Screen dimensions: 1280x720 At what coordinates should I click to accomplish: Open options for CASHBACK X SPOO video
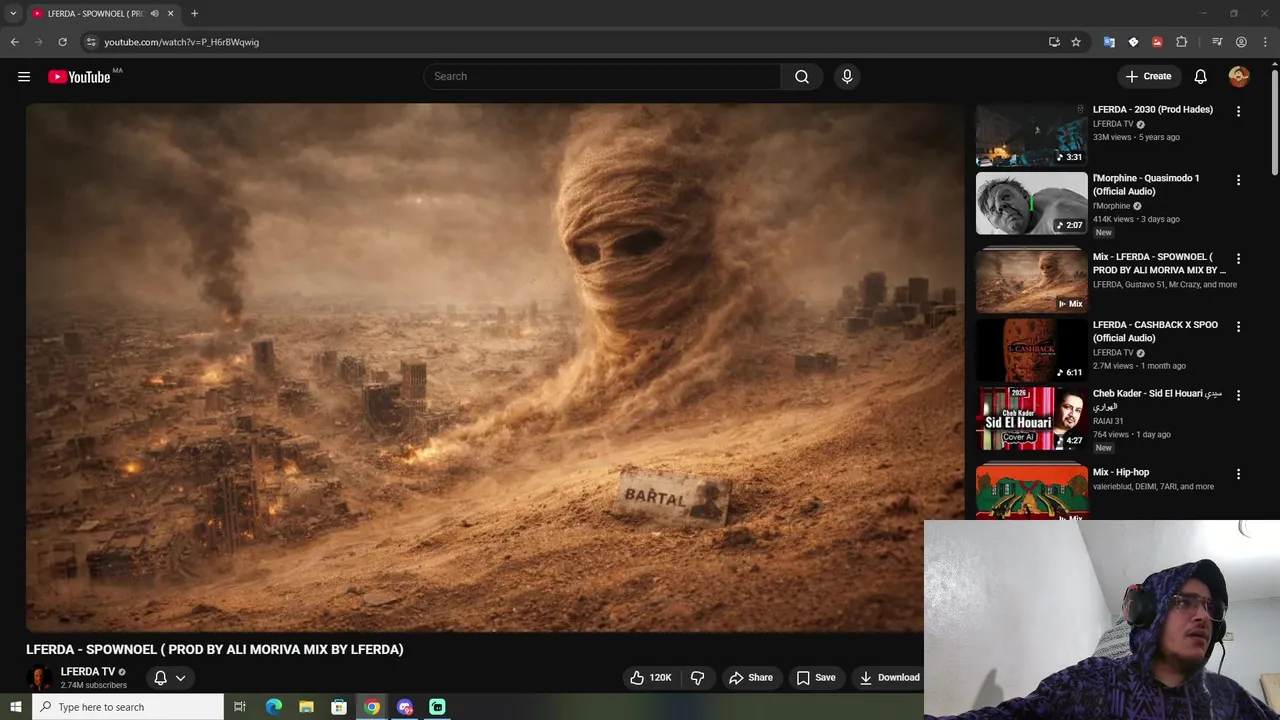(x=1238, y=327)
